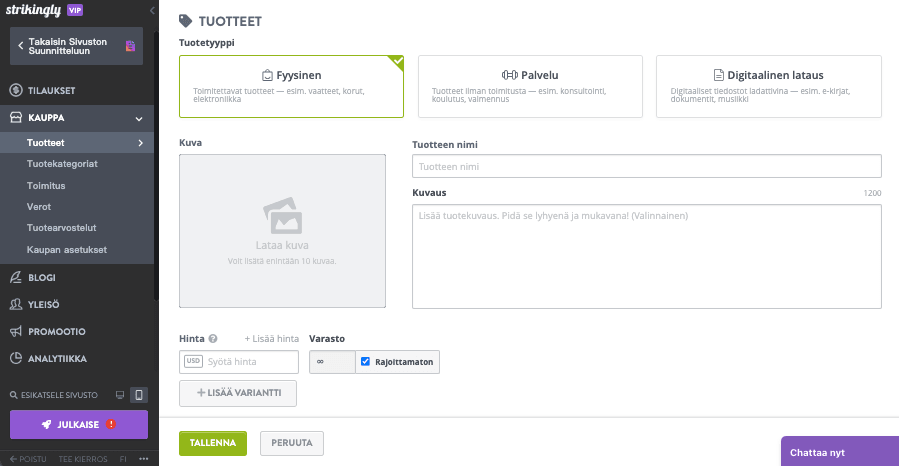Click the Hinta help question mark
Screen dimensions: 899x466
pos(213,339)
